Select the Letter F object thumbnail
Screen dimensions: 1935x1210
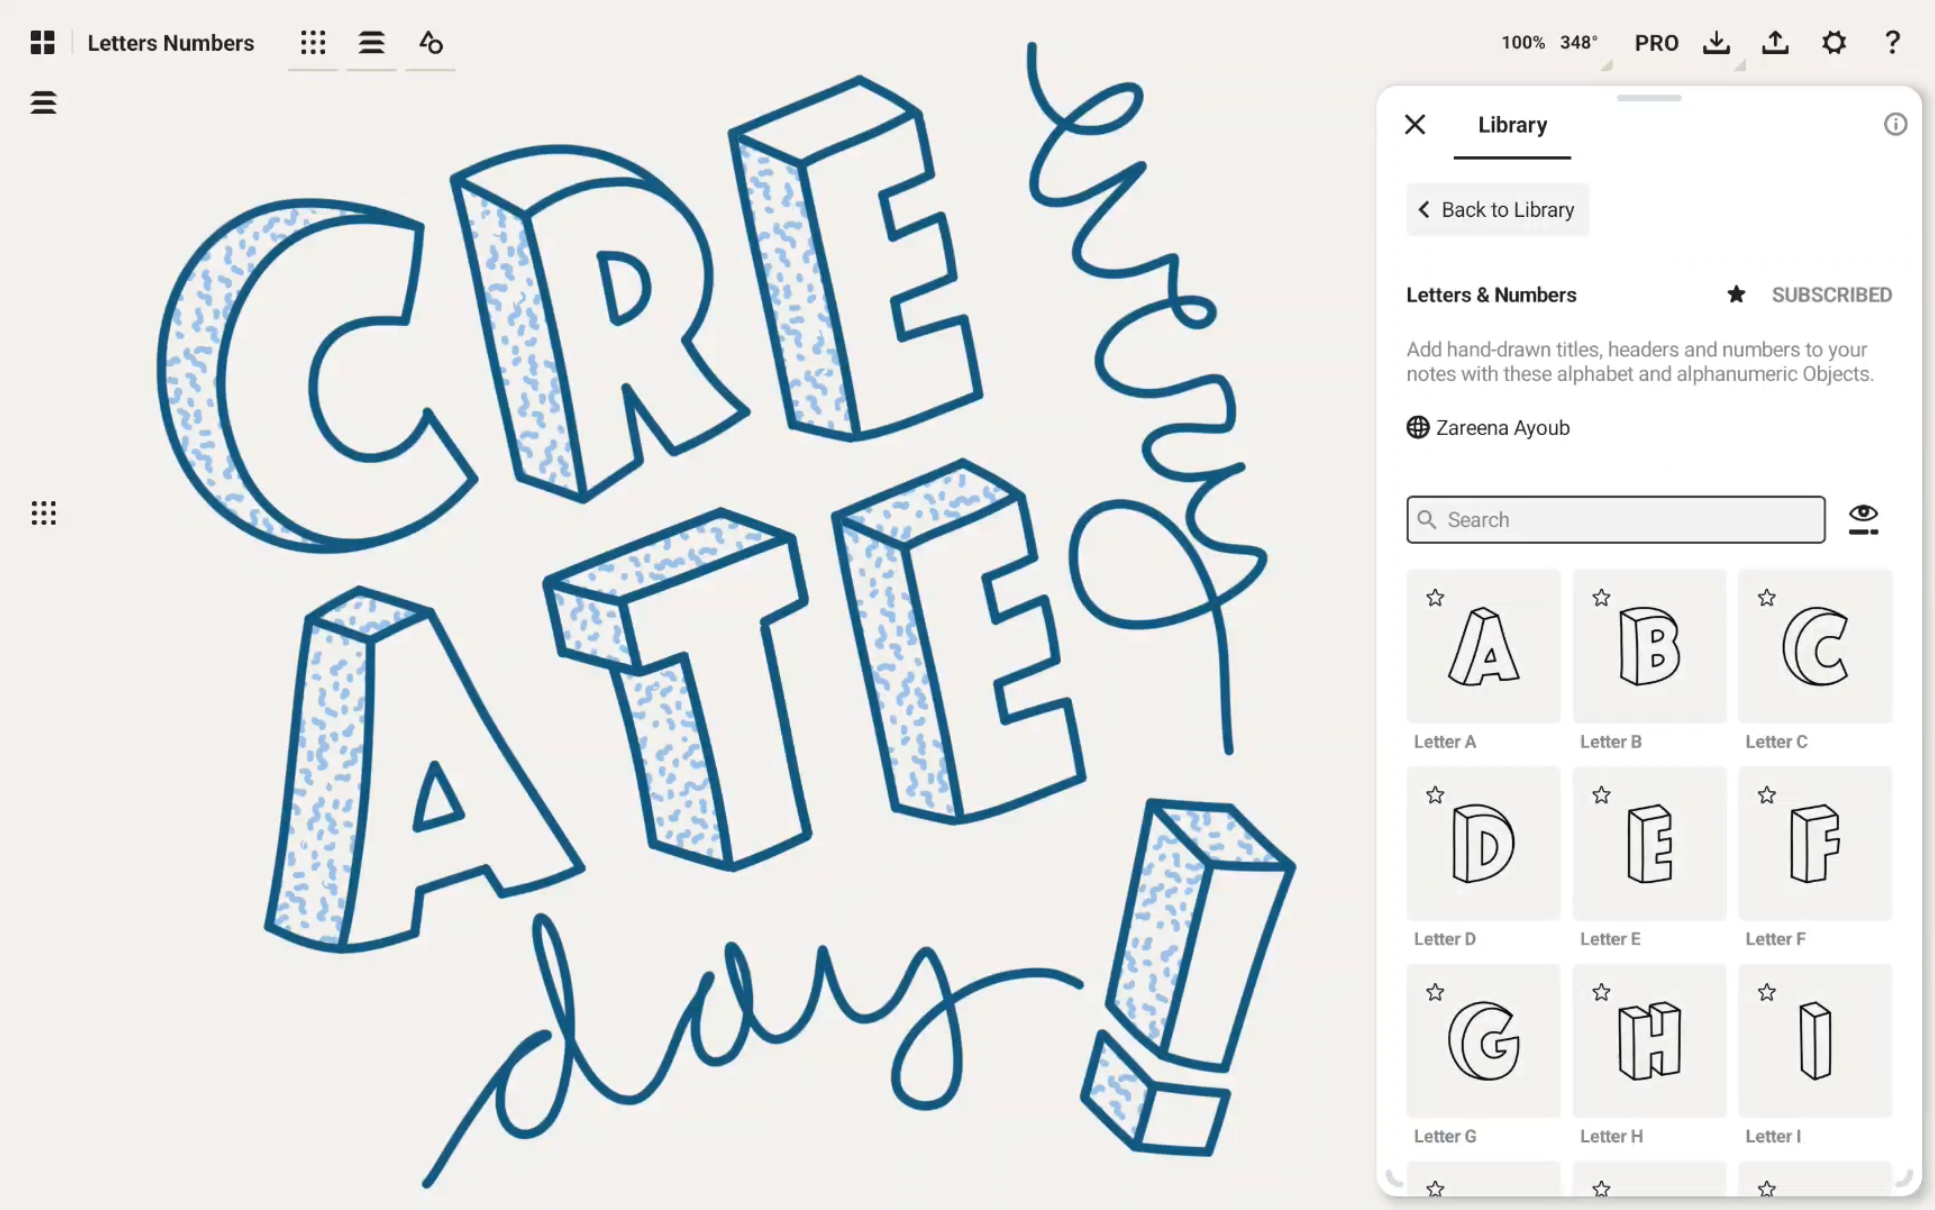point(1815,843)
